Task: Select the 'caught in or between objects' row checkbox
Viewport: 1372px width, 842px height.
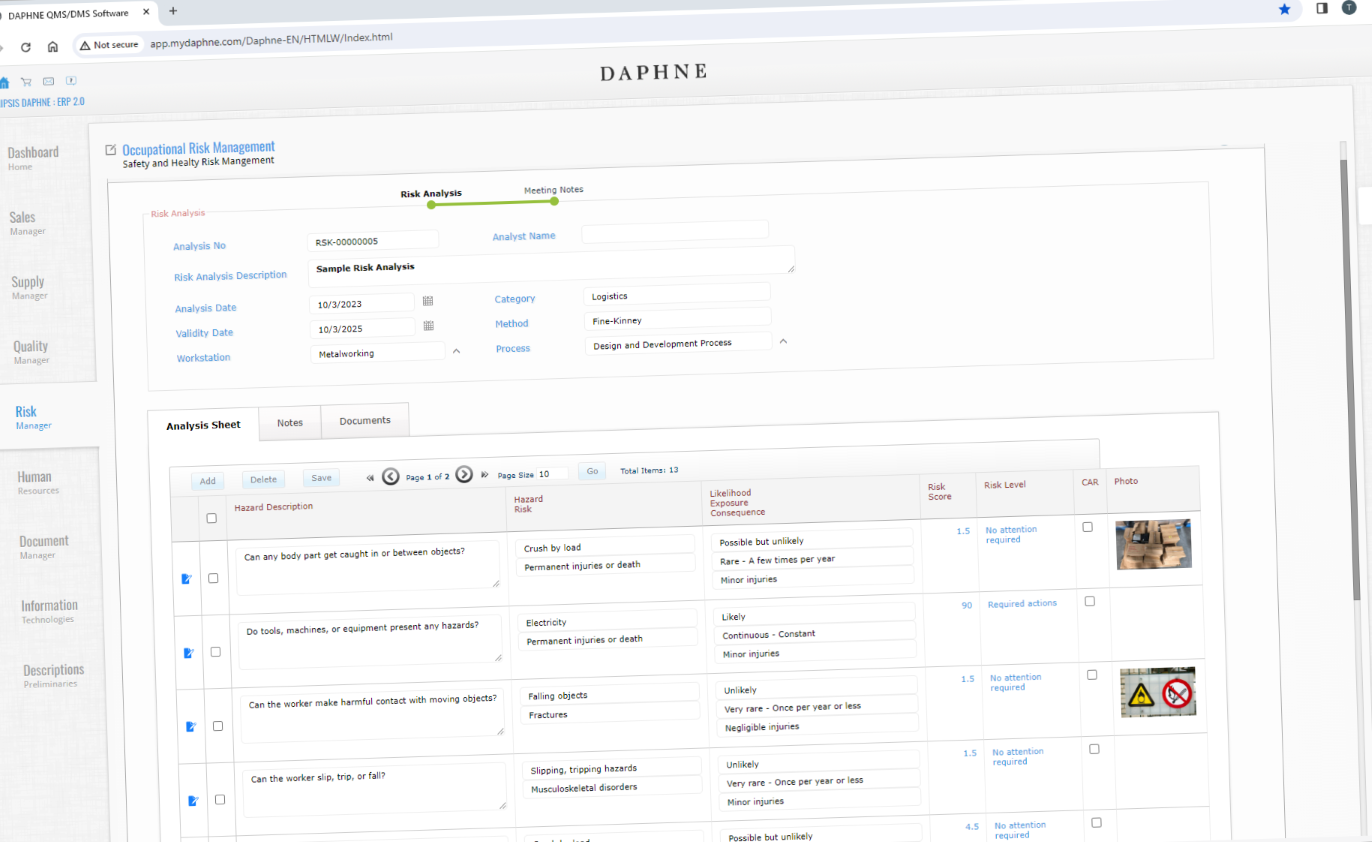Action: [x=213, y=578]
